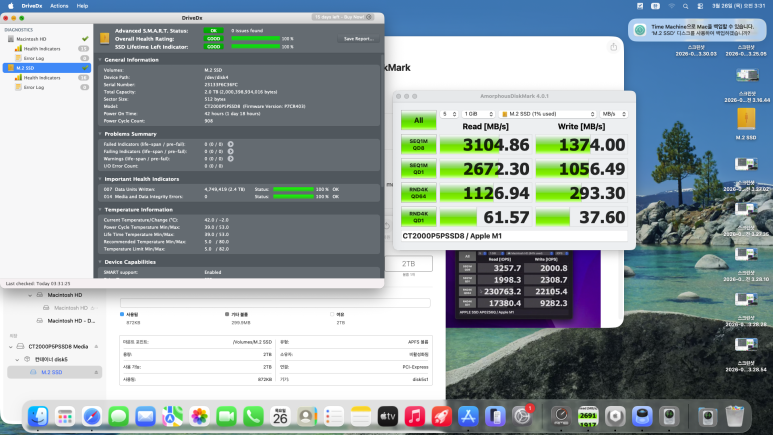
Task: Click the Wi-Fi status icon
Action: 671,6
